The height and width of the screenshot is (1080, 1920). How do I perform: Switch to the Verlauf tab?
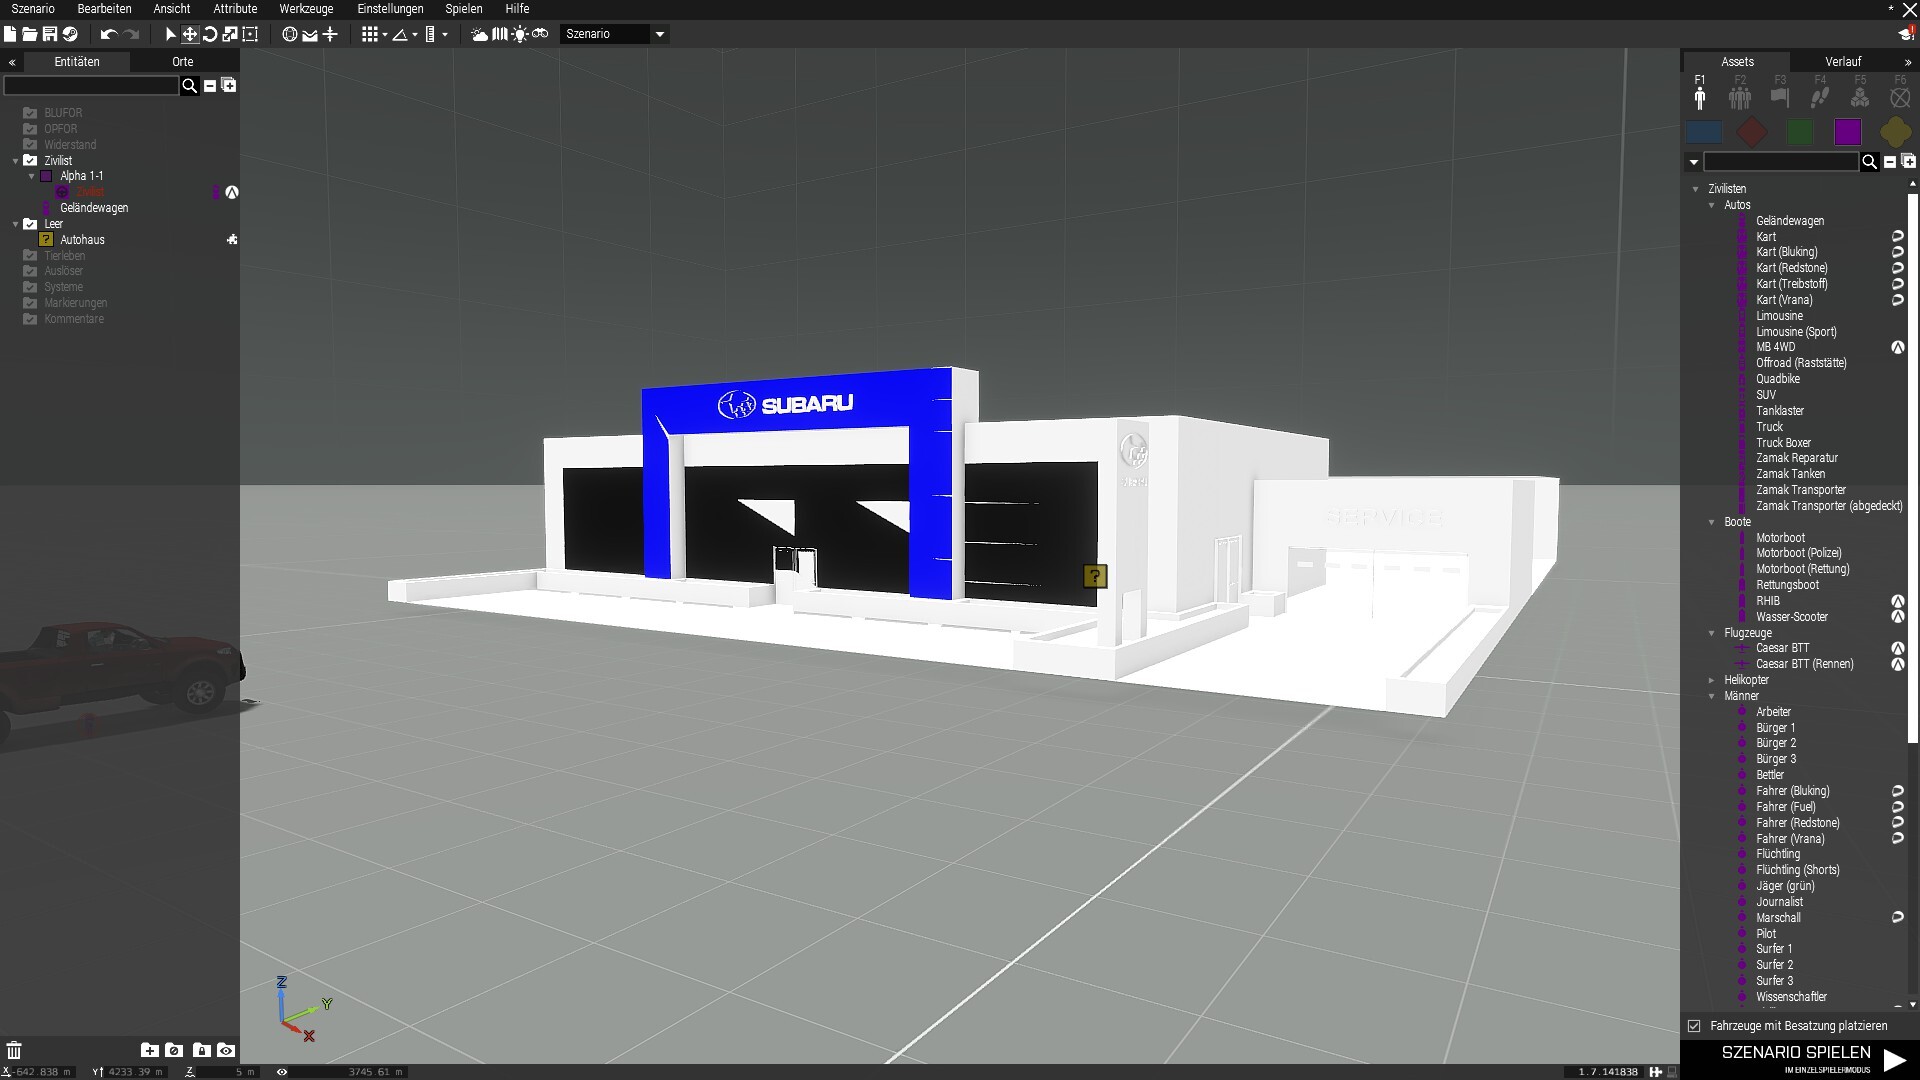(1842, 62)
